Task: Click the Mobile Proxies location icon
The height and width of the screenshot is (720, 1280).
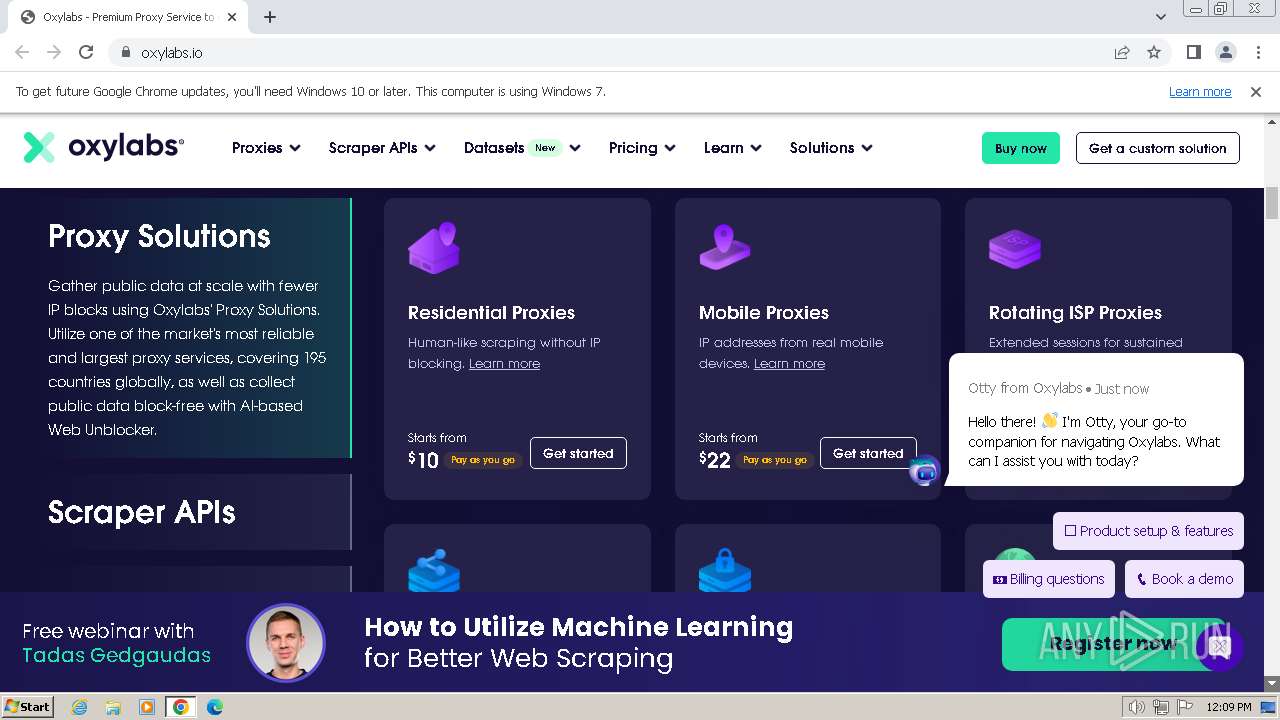Action: click(x=724, y=247)
